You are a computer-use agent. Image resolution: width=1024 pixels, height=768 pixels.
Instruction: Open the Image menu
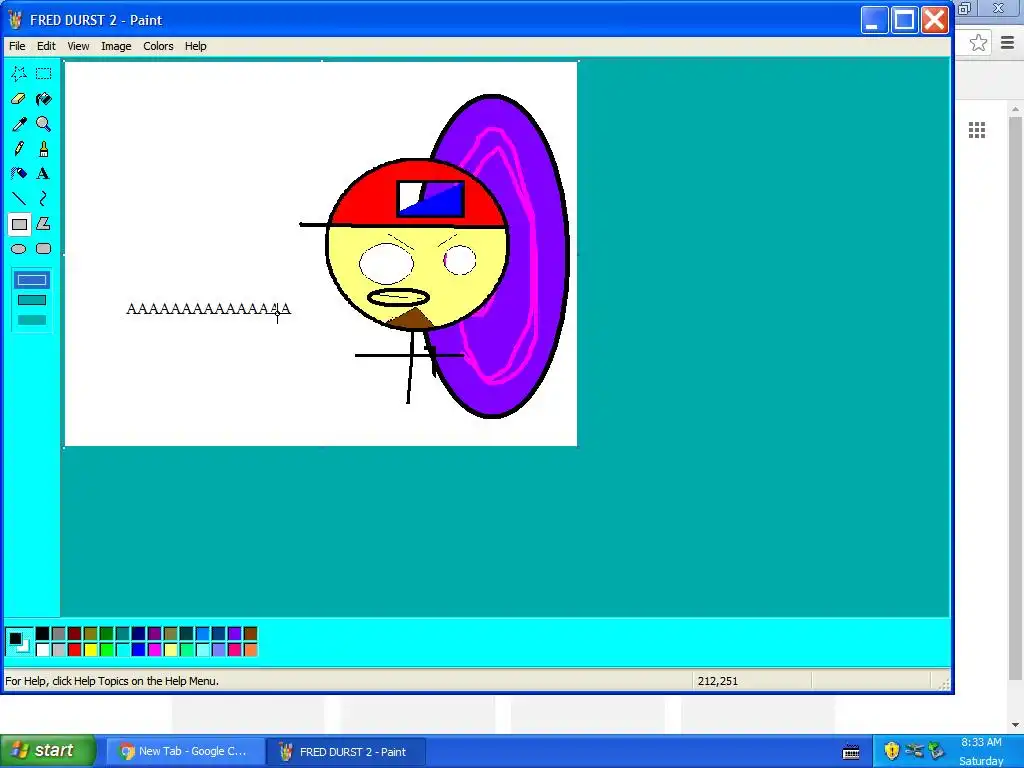[x=116, y=46]
